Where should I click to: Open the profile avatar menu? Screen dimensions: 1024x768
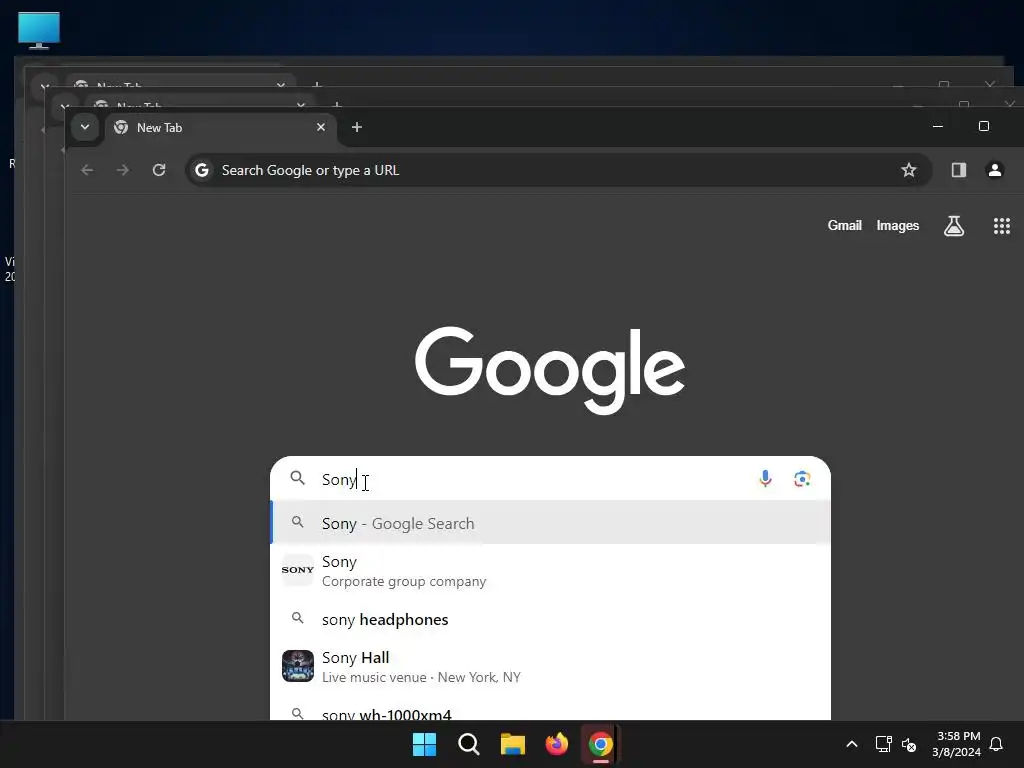(995, 170)
